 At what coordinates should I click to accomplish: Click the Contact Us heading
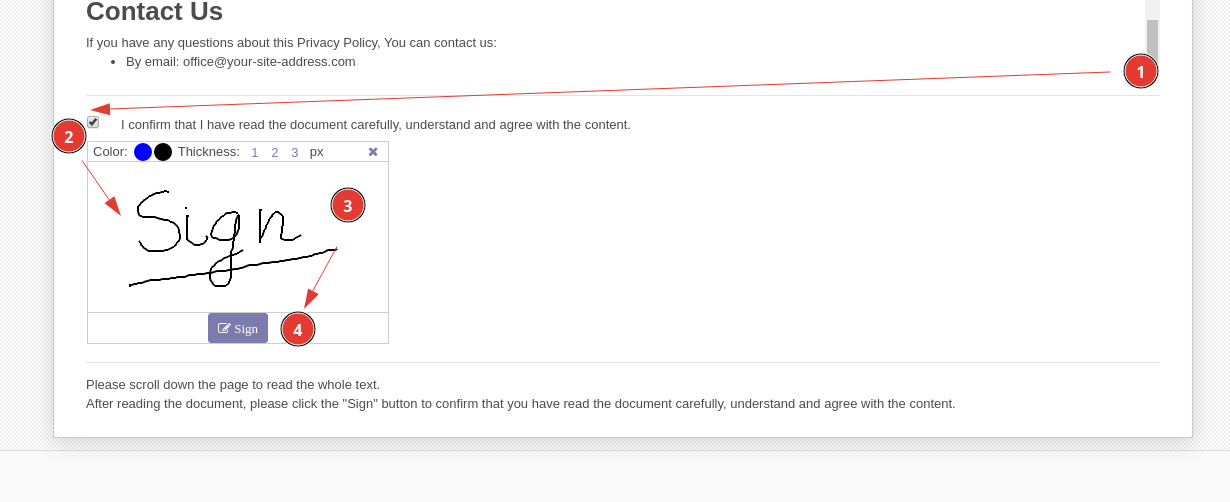tap(154, 12)
